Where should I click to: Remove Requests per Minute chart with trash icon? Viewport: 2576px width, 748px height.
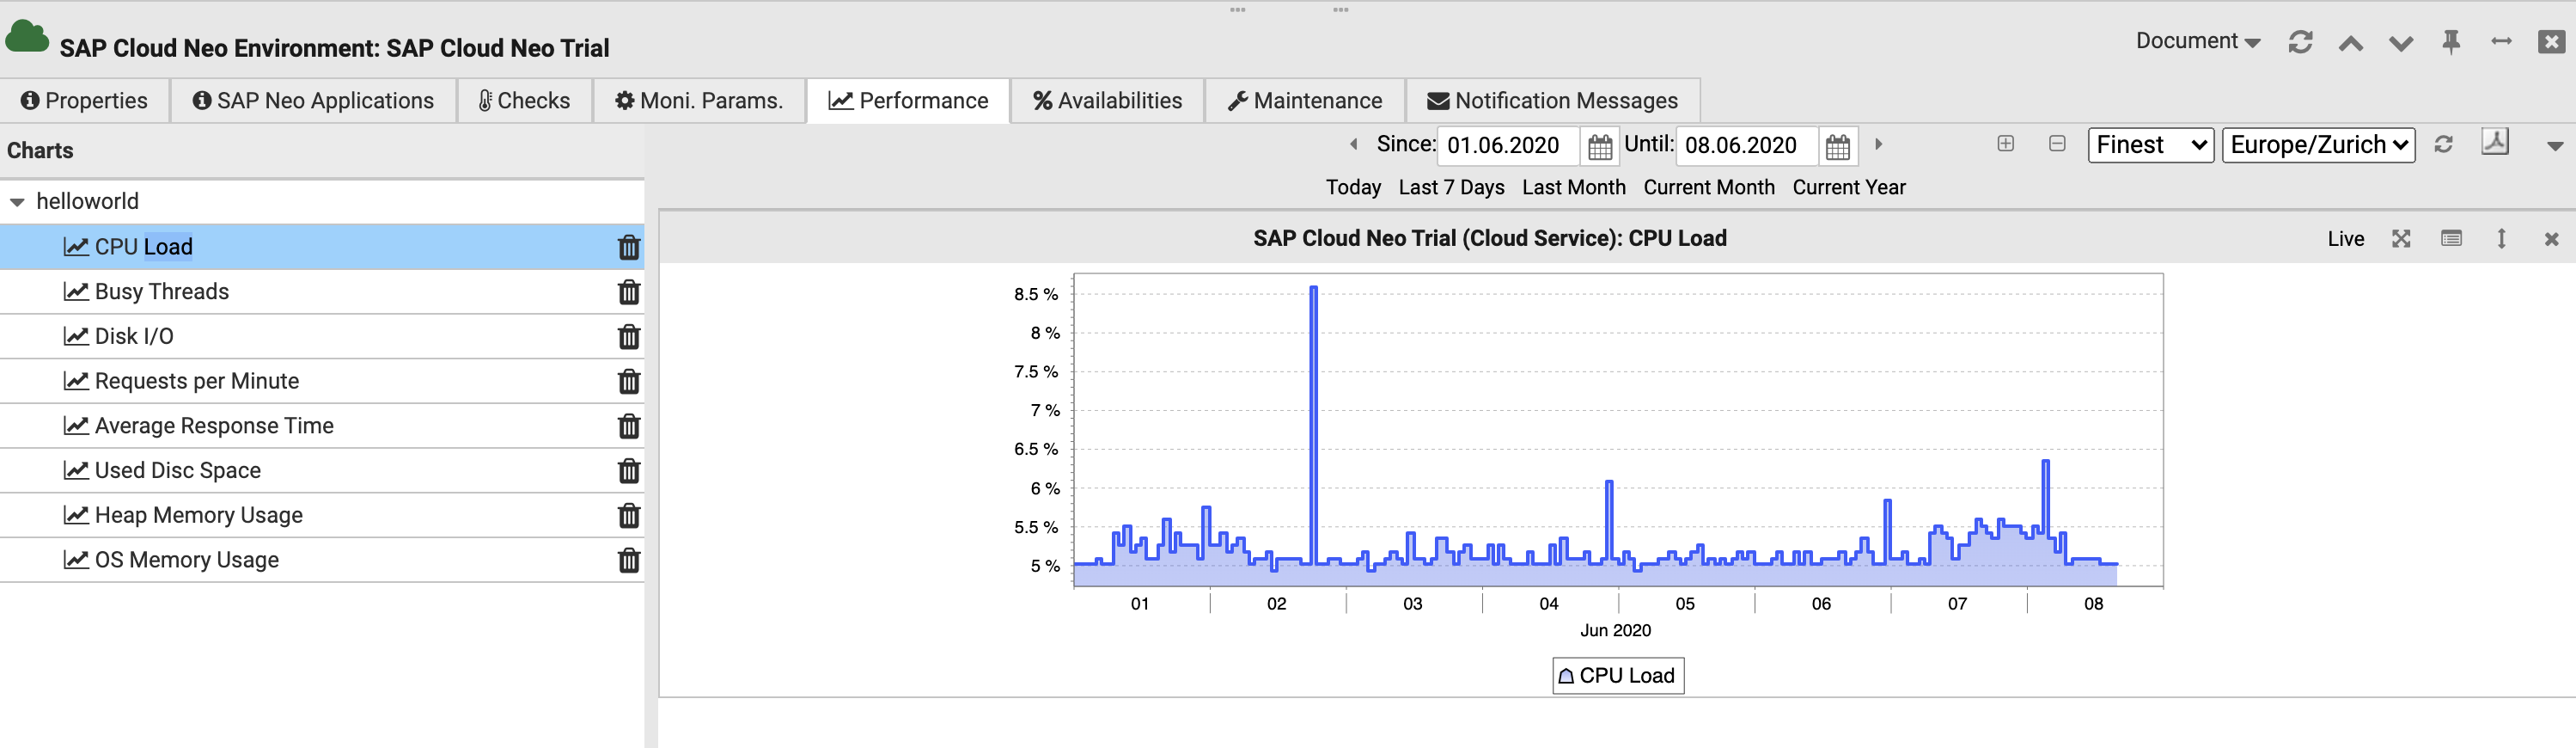(628, 381)
